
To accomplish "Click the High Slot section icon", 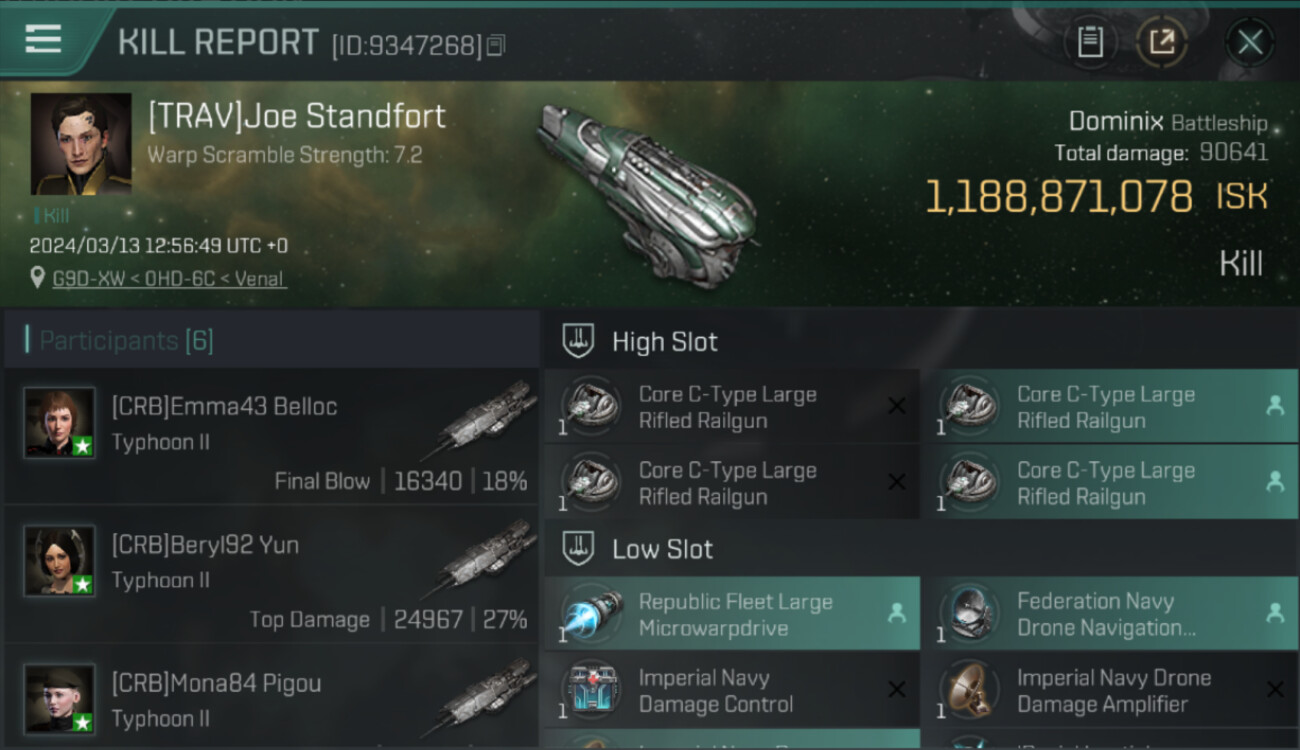I will pos(580,341).
